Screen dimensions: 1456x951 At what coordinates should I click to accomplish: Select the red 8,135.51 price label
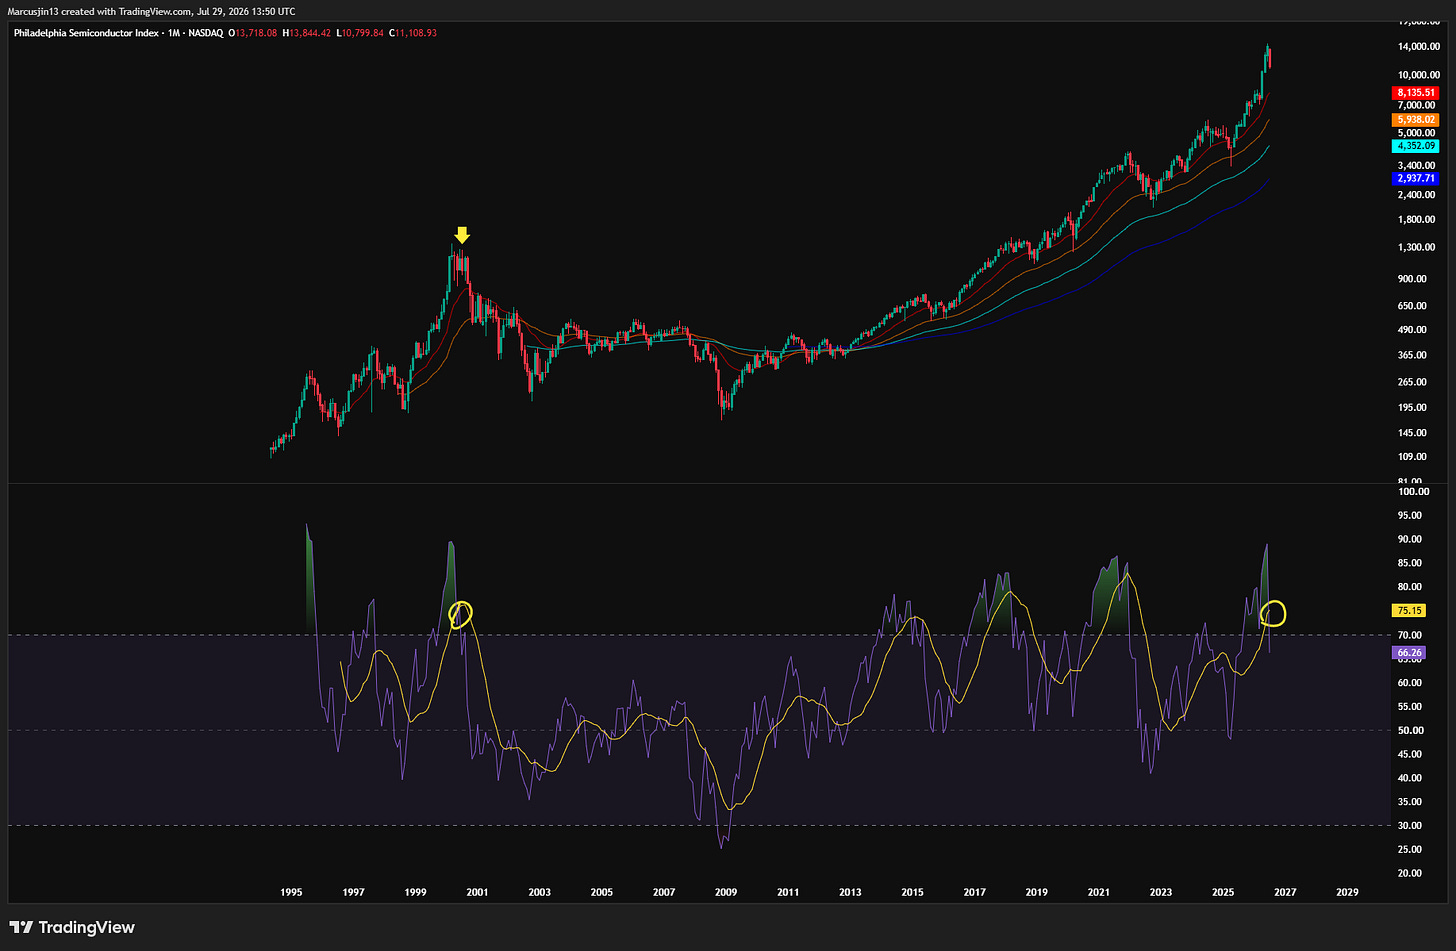[1416, 92]
